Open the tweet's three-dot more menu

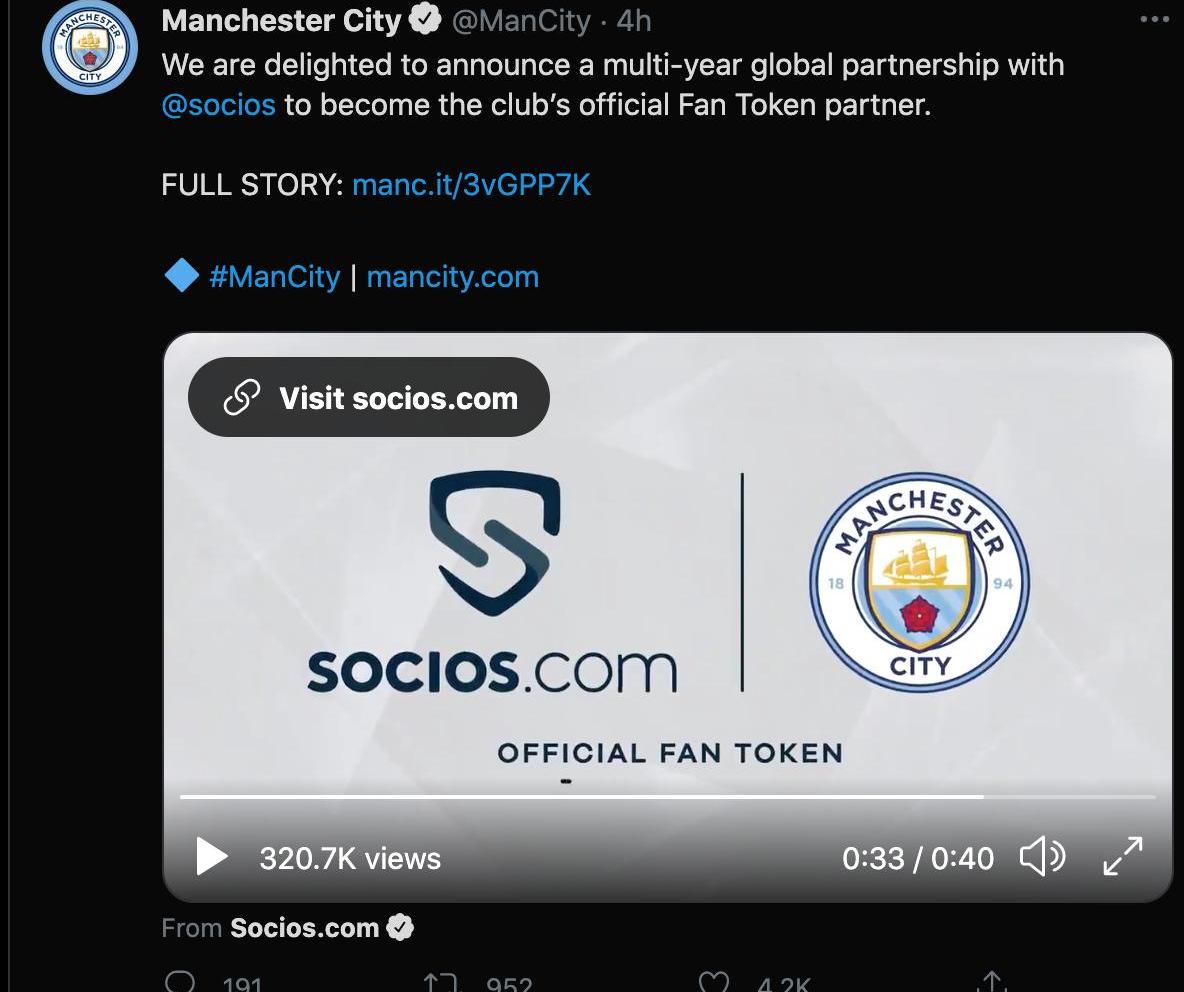pos(1155,20)
